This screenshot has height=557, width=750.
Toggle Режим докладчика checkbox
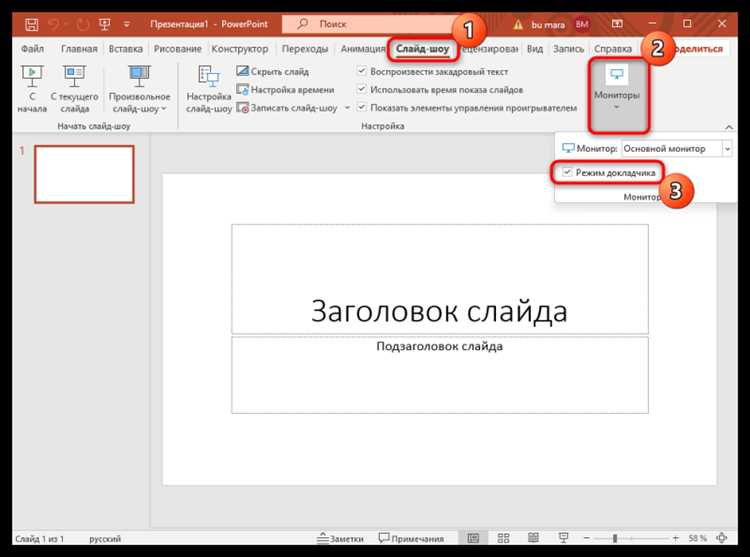click(x=567, y=173)
